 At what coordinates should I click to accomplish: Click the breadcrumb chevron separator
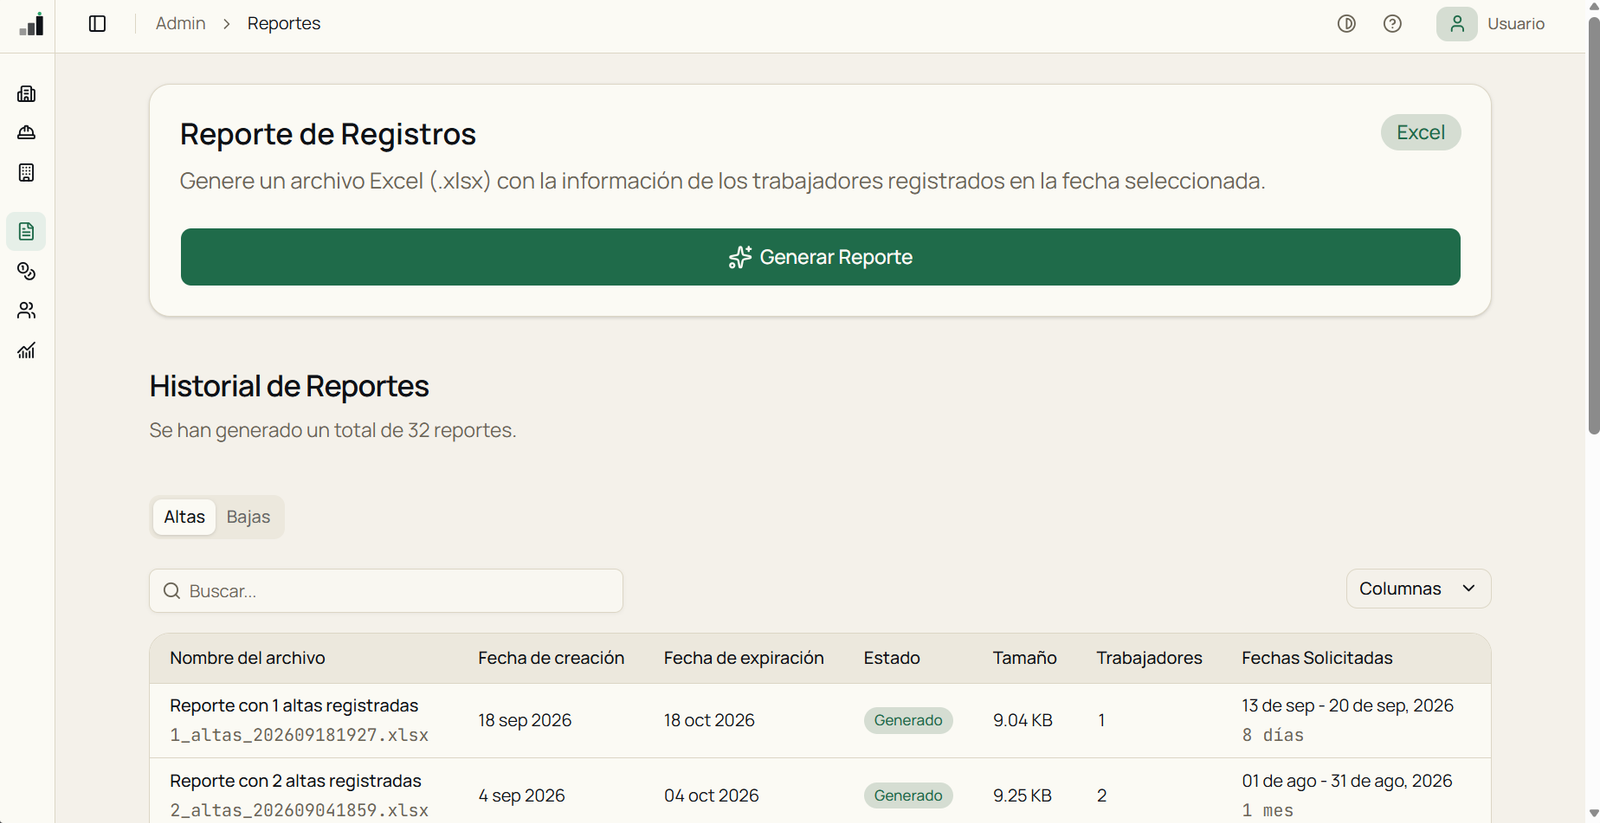[227, 24]
